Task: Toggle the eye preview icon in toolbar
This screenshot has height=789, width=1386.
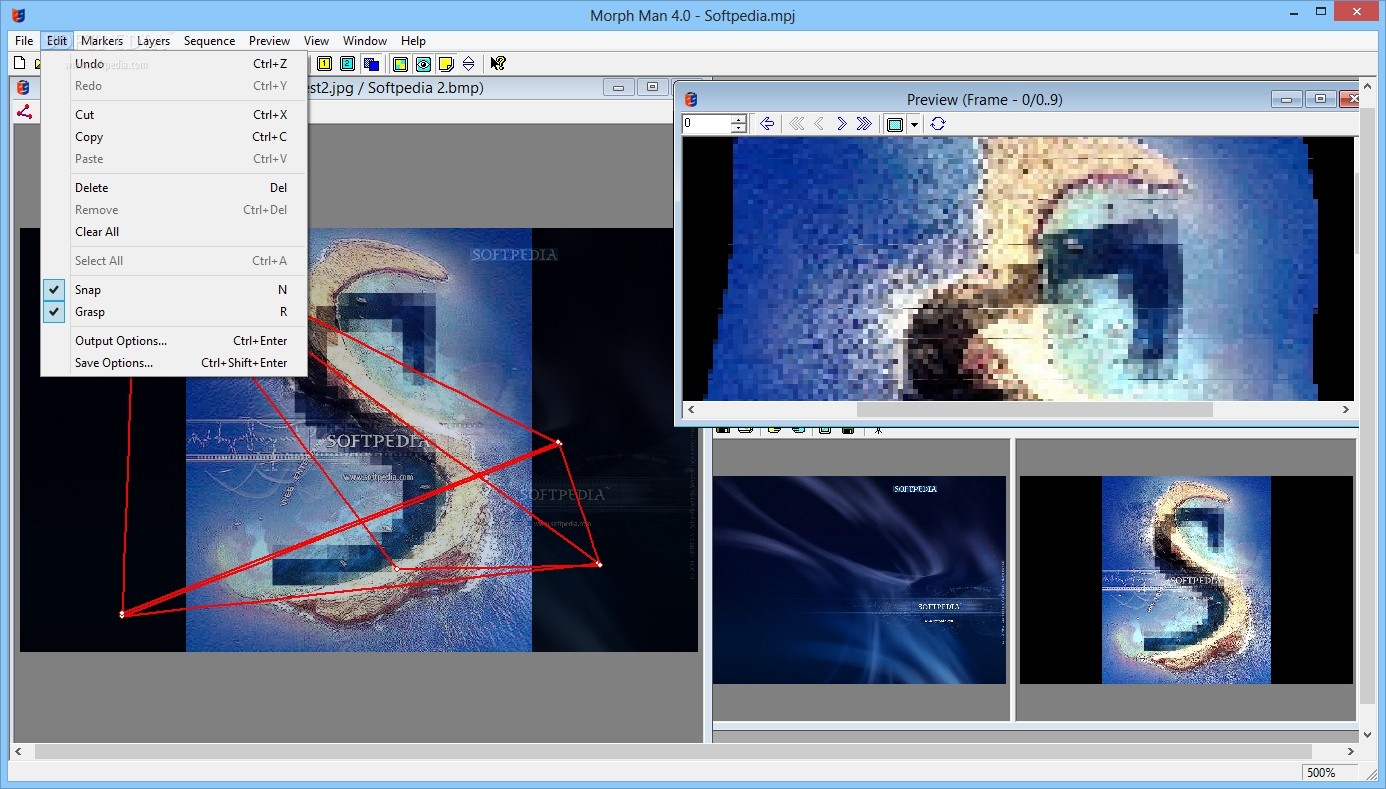Action: 423,64
